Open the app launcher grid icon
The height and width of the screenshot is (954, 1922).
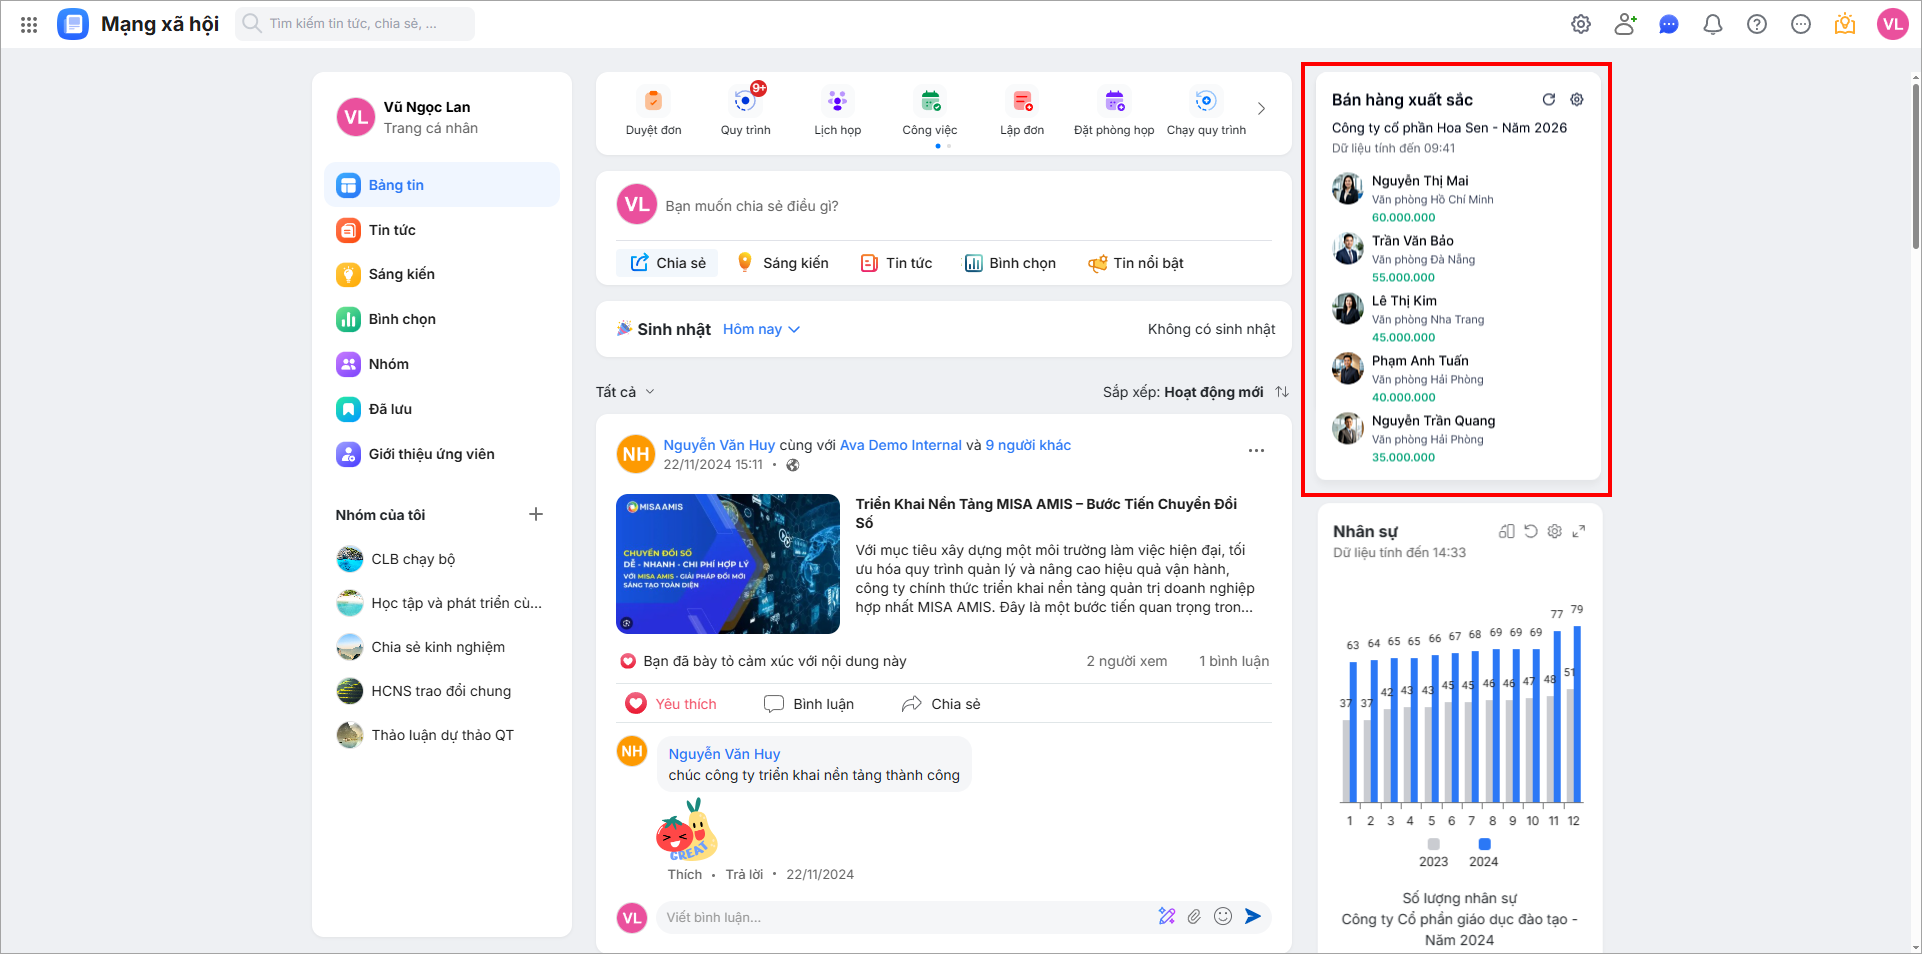pos(29,25)
